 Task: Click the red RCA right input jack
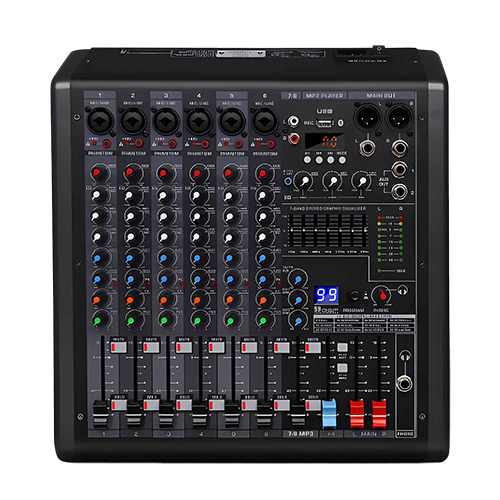(293, 138)
